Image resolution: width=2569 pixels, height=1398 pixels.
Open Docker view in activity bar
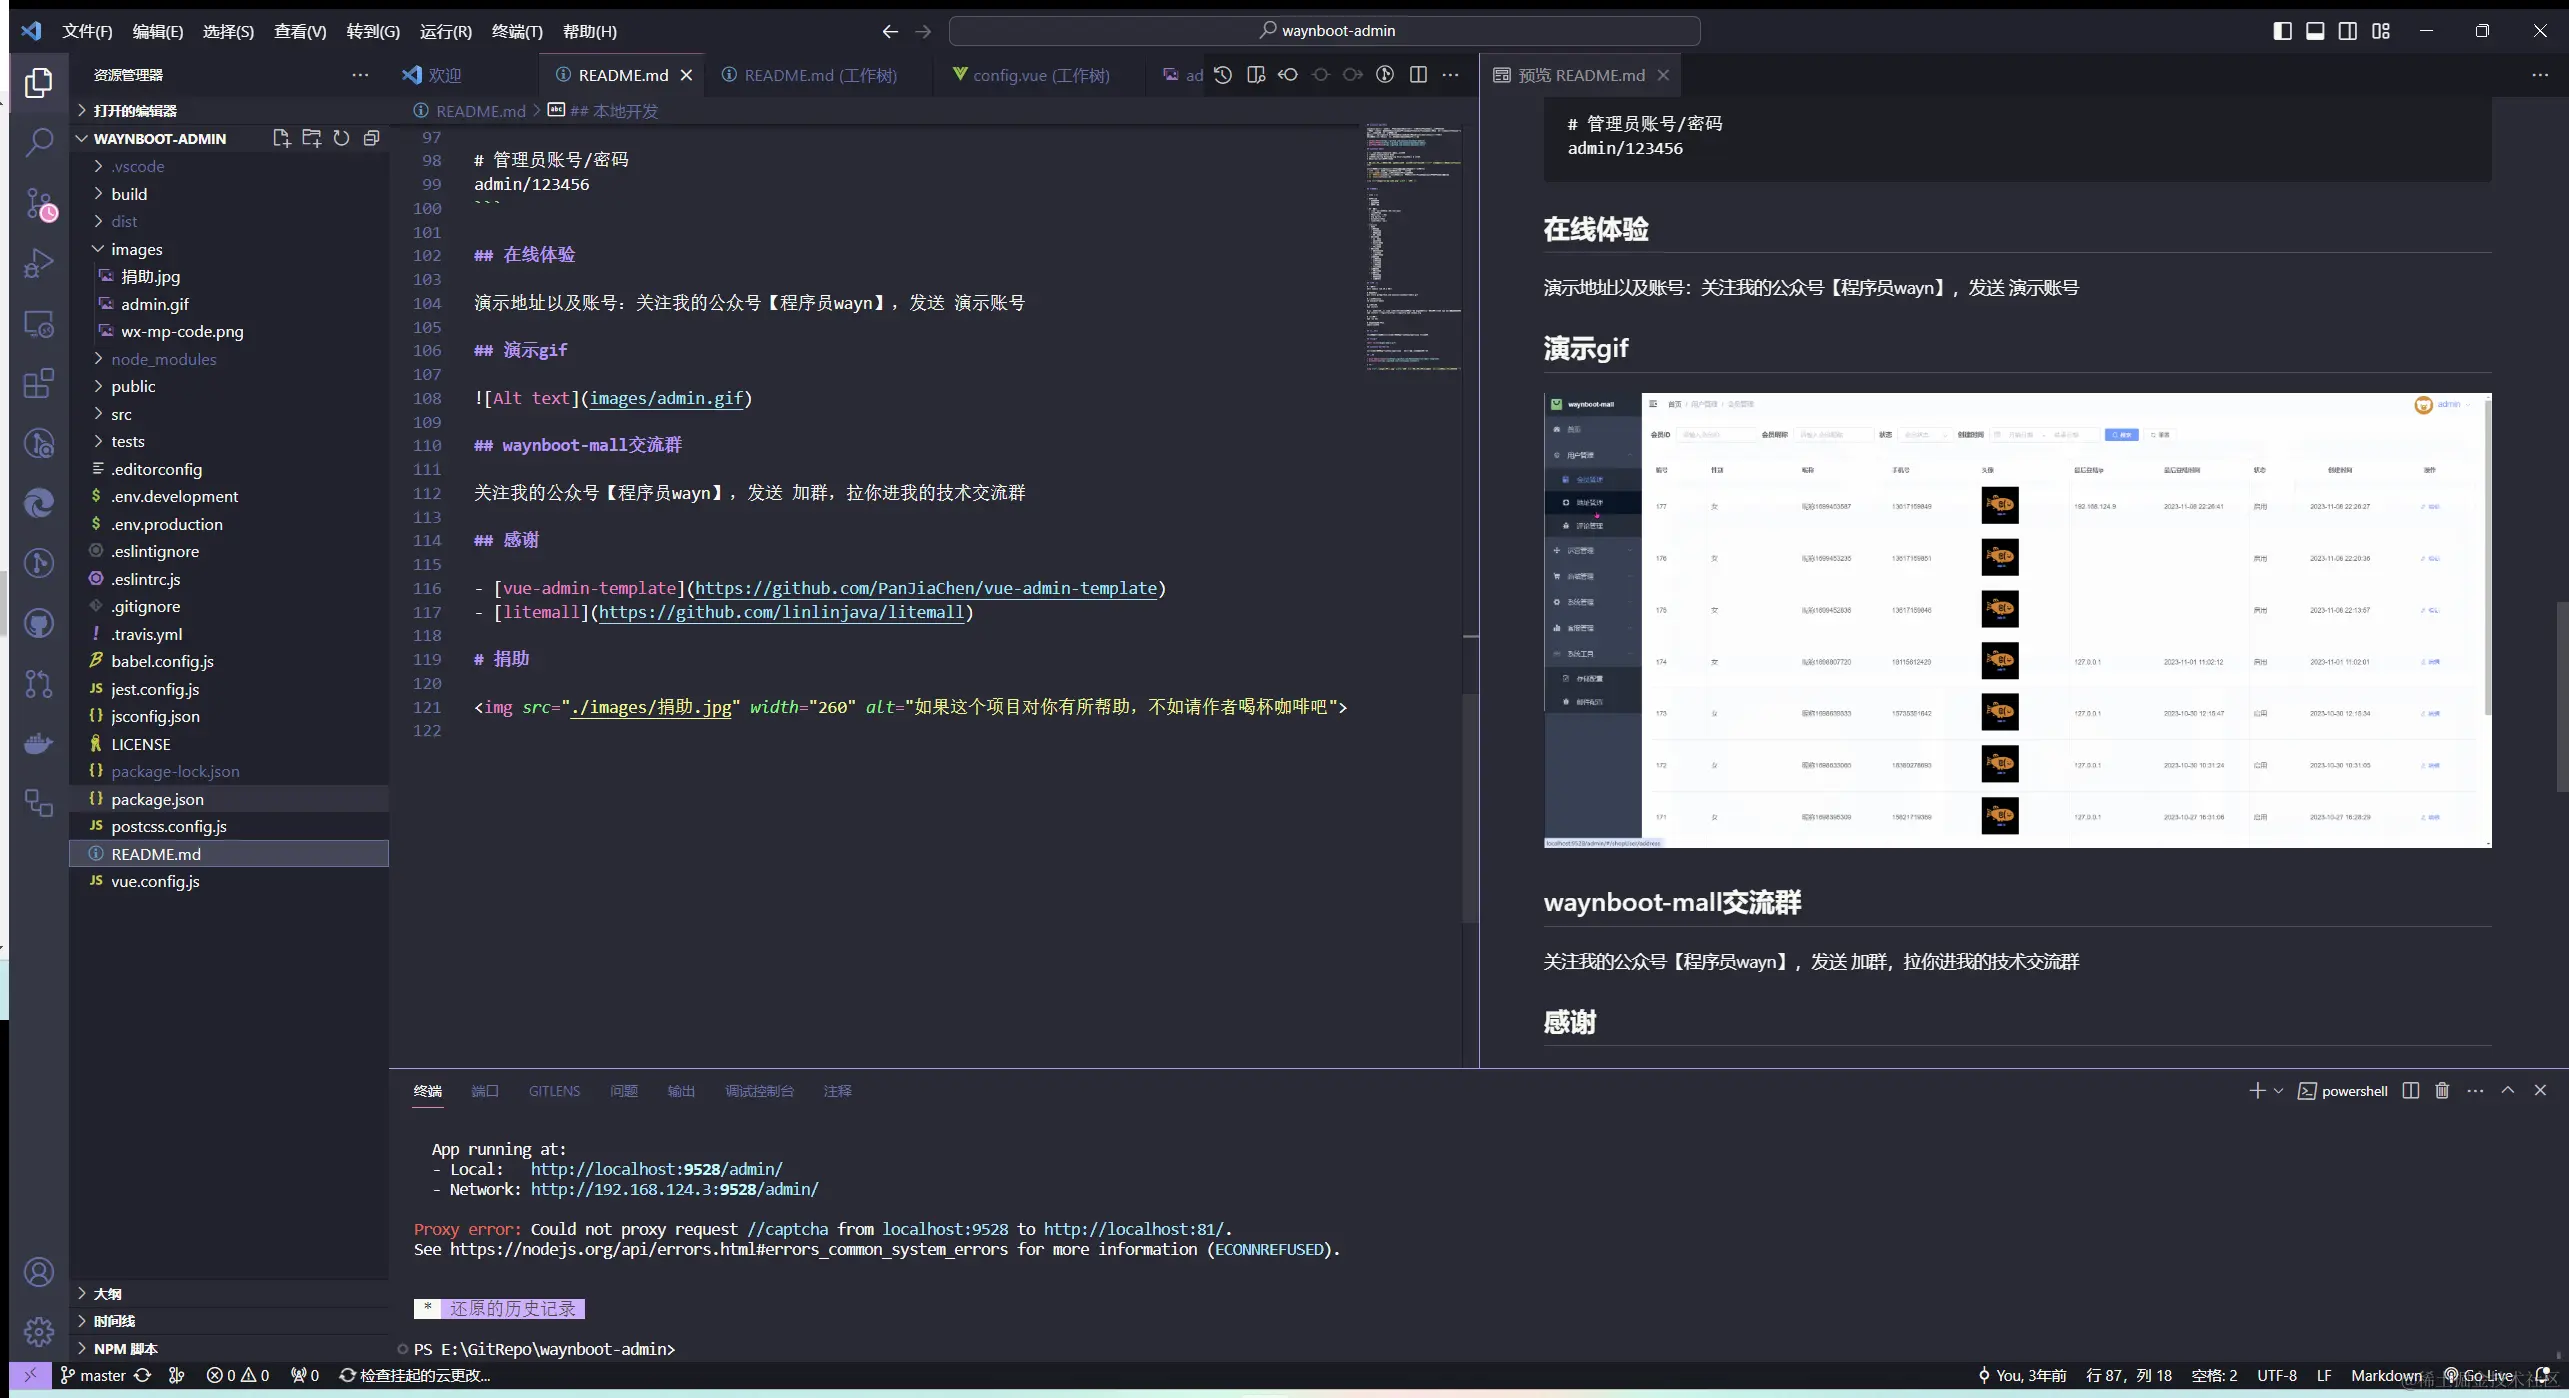39,744
